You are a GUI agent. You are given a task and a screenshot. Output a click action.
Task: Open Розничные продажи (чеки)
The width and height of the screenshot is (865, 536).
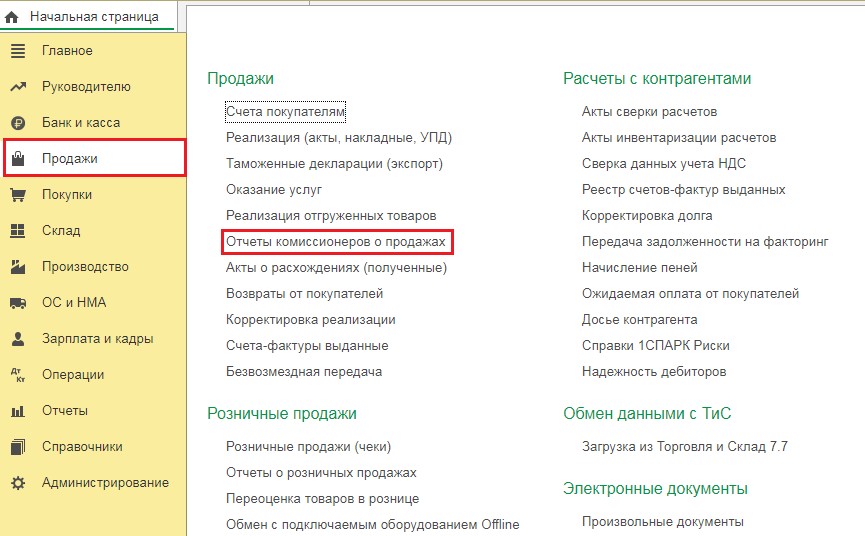(x=308, y=447)
